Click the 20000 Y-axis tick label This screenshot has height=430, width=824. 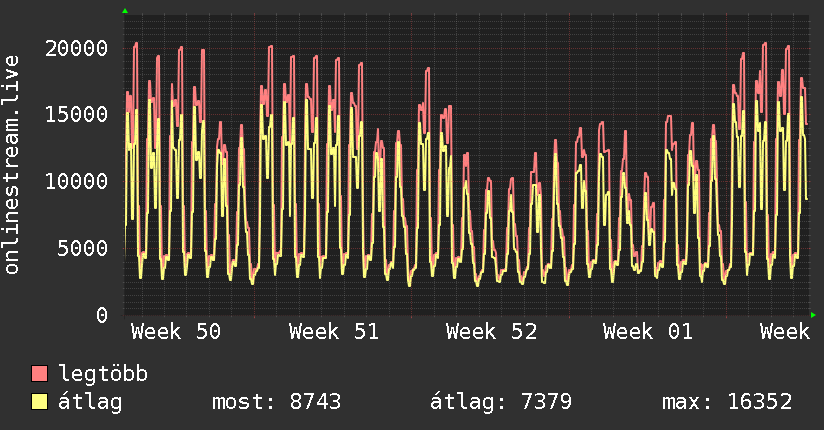pyautogui.click(x=78, y=48)
